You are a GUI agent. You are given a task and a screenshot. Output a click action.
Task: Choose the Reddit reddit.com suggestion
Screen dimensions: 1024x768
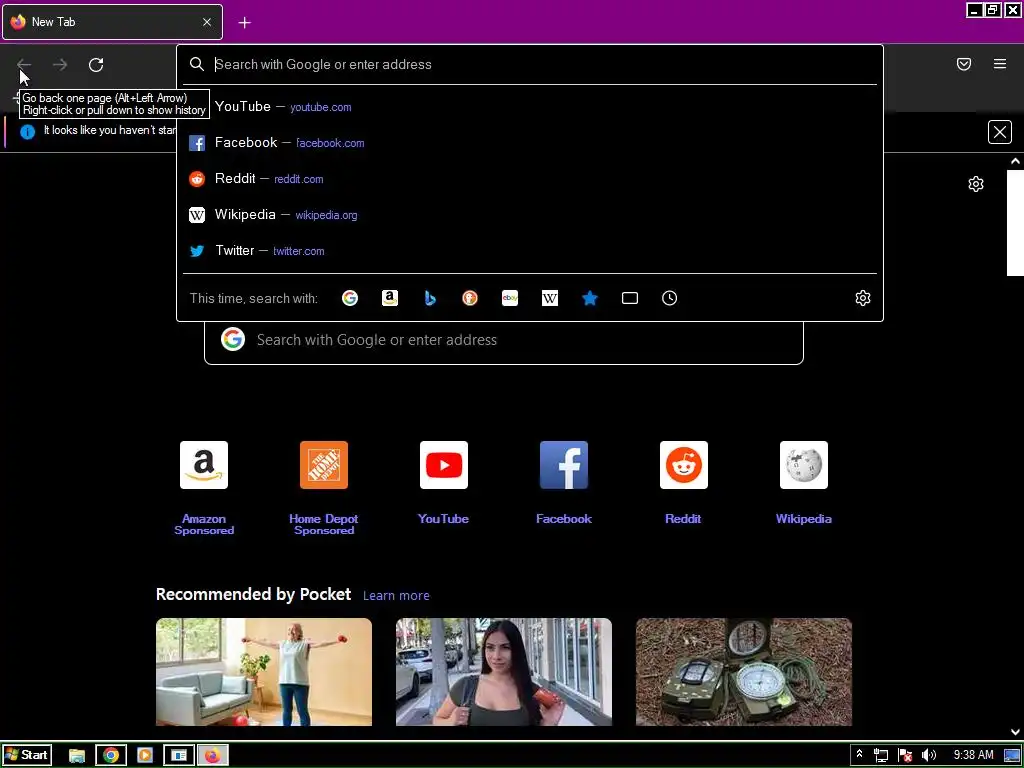coord(529,178)
